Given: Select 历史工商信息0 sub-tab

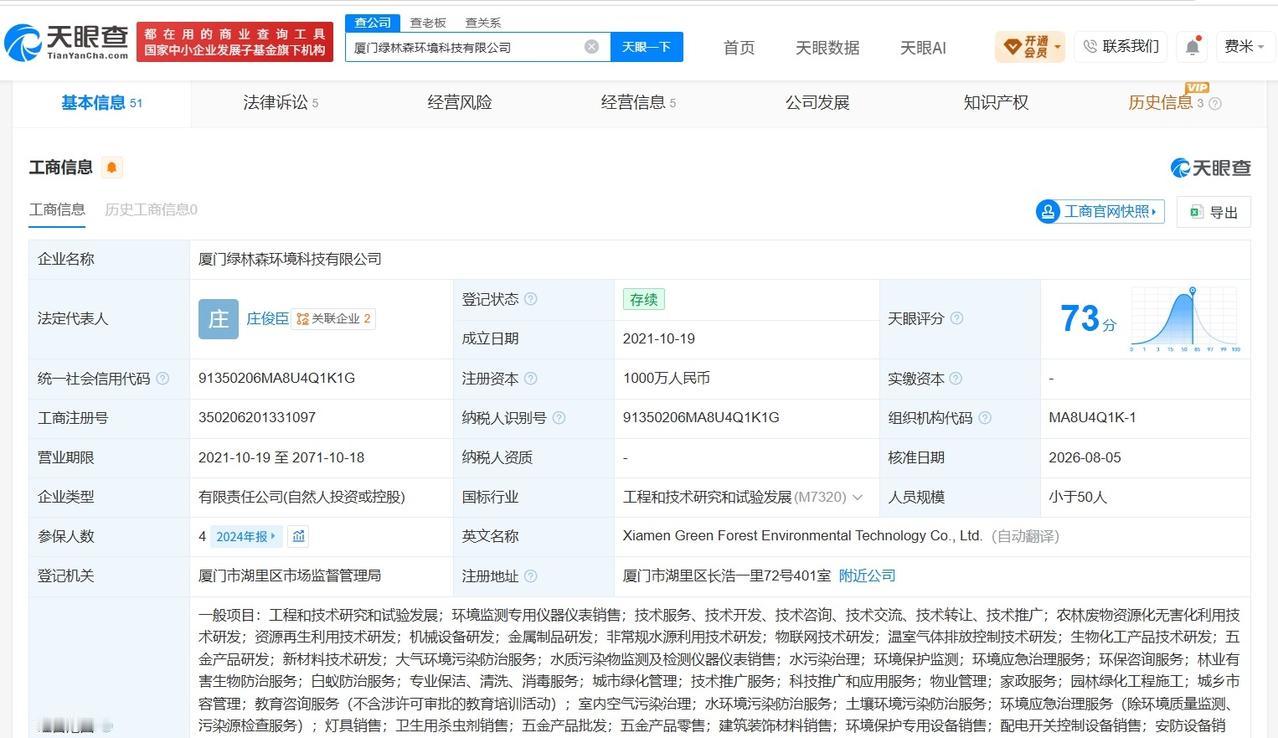Looking at the screenshot, I should [151, 210].
